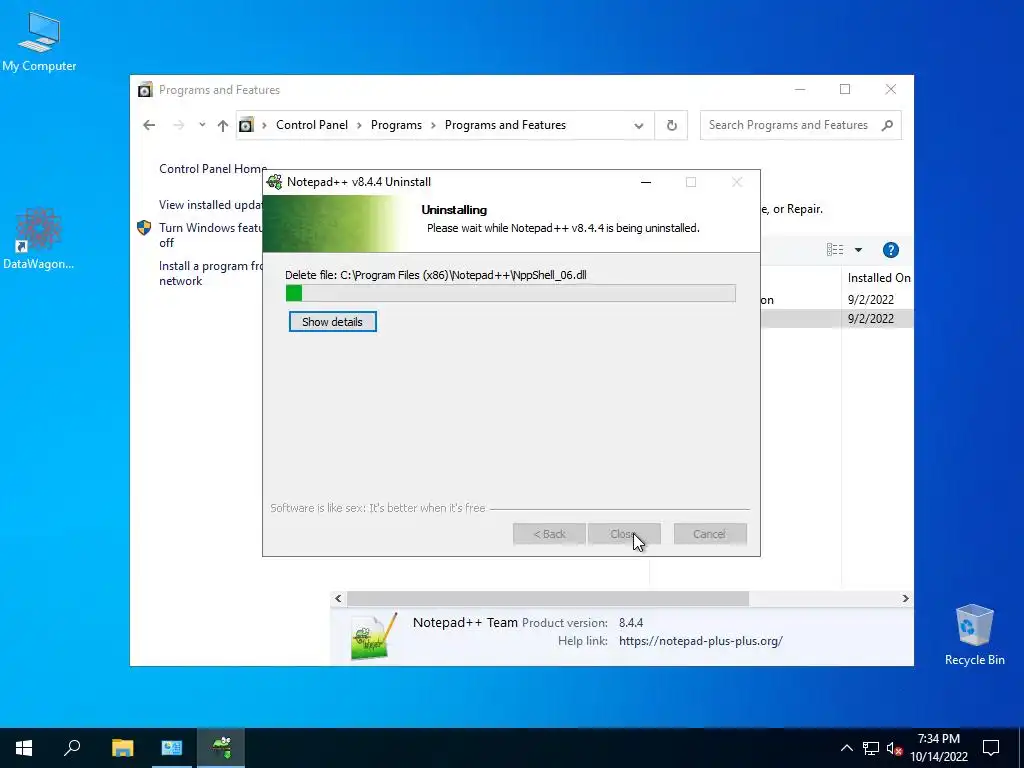Minimize the Notepad++ Uninstall dialog
This screenshot has height=768, width=1024.
(x=646, y=182)
